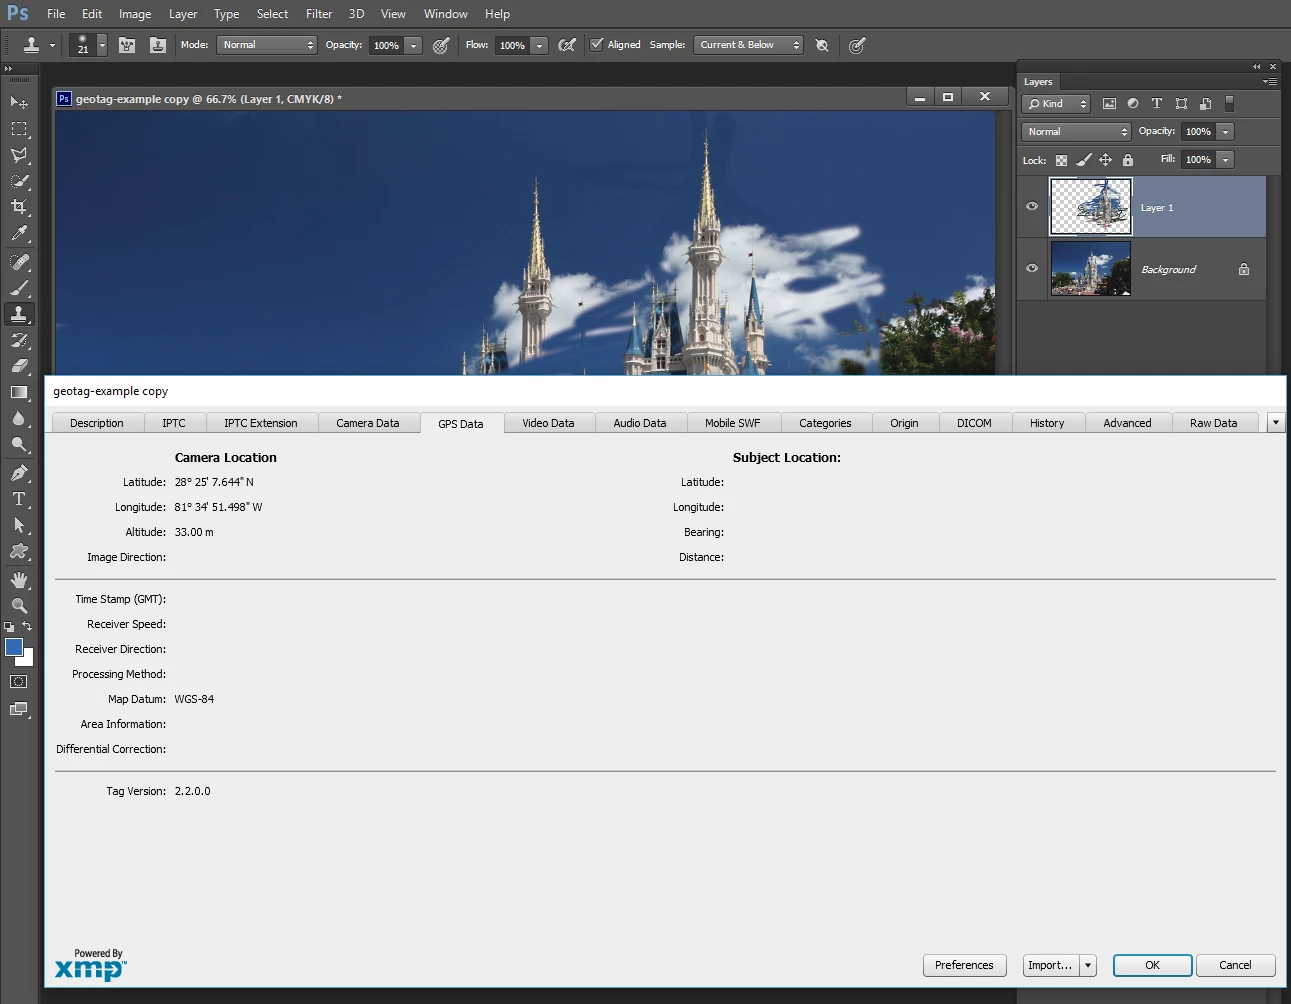The height and width of the screenshot is (1004, 1291).
Task: Switch to the Raw Data tab
Action: click(1213, 423)
